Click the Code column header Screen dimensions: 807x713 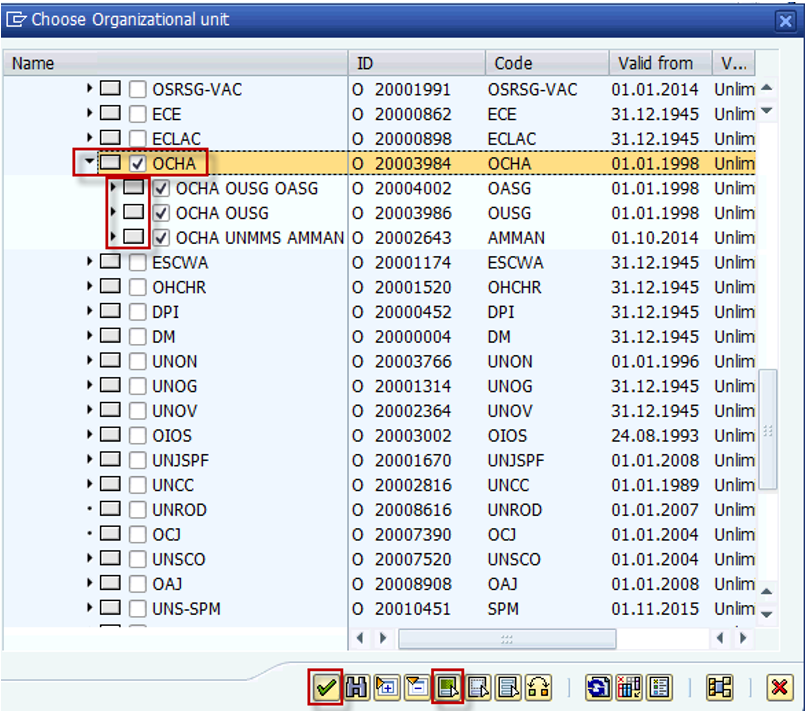click(x=547, y=63)
